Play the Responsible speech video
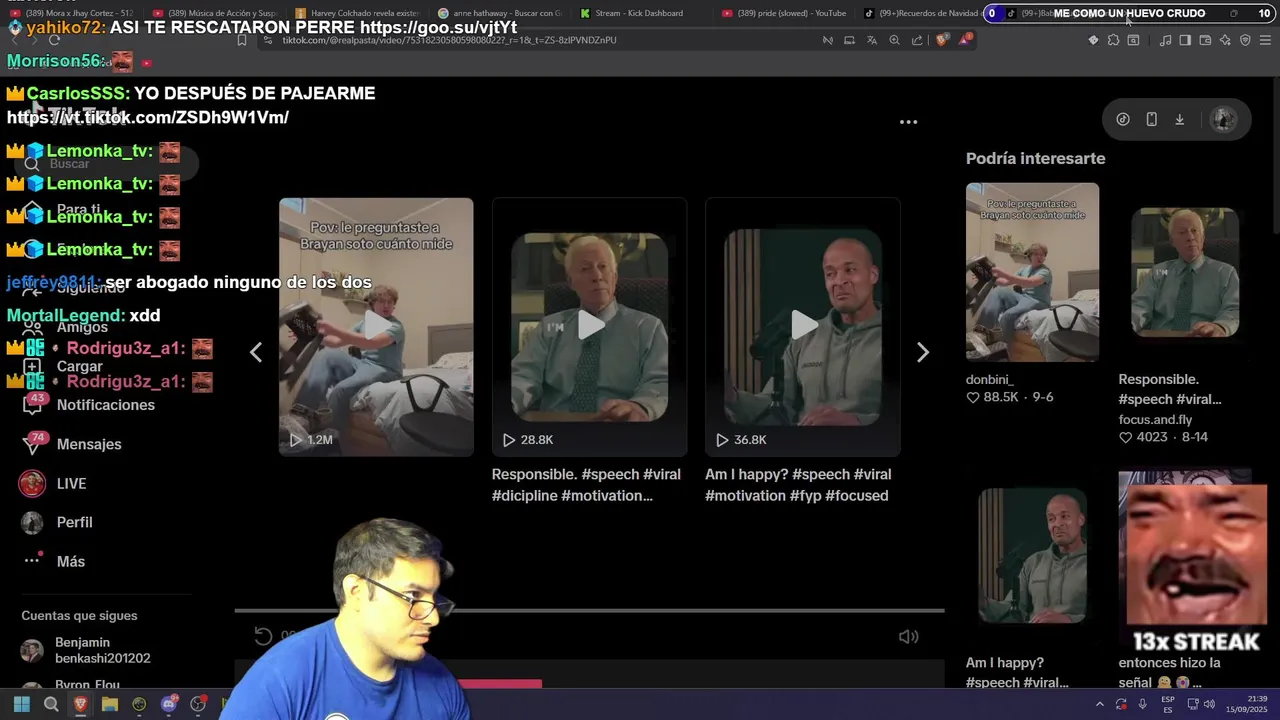Screen dimensions: 1280x720 (x=589, y=326)
